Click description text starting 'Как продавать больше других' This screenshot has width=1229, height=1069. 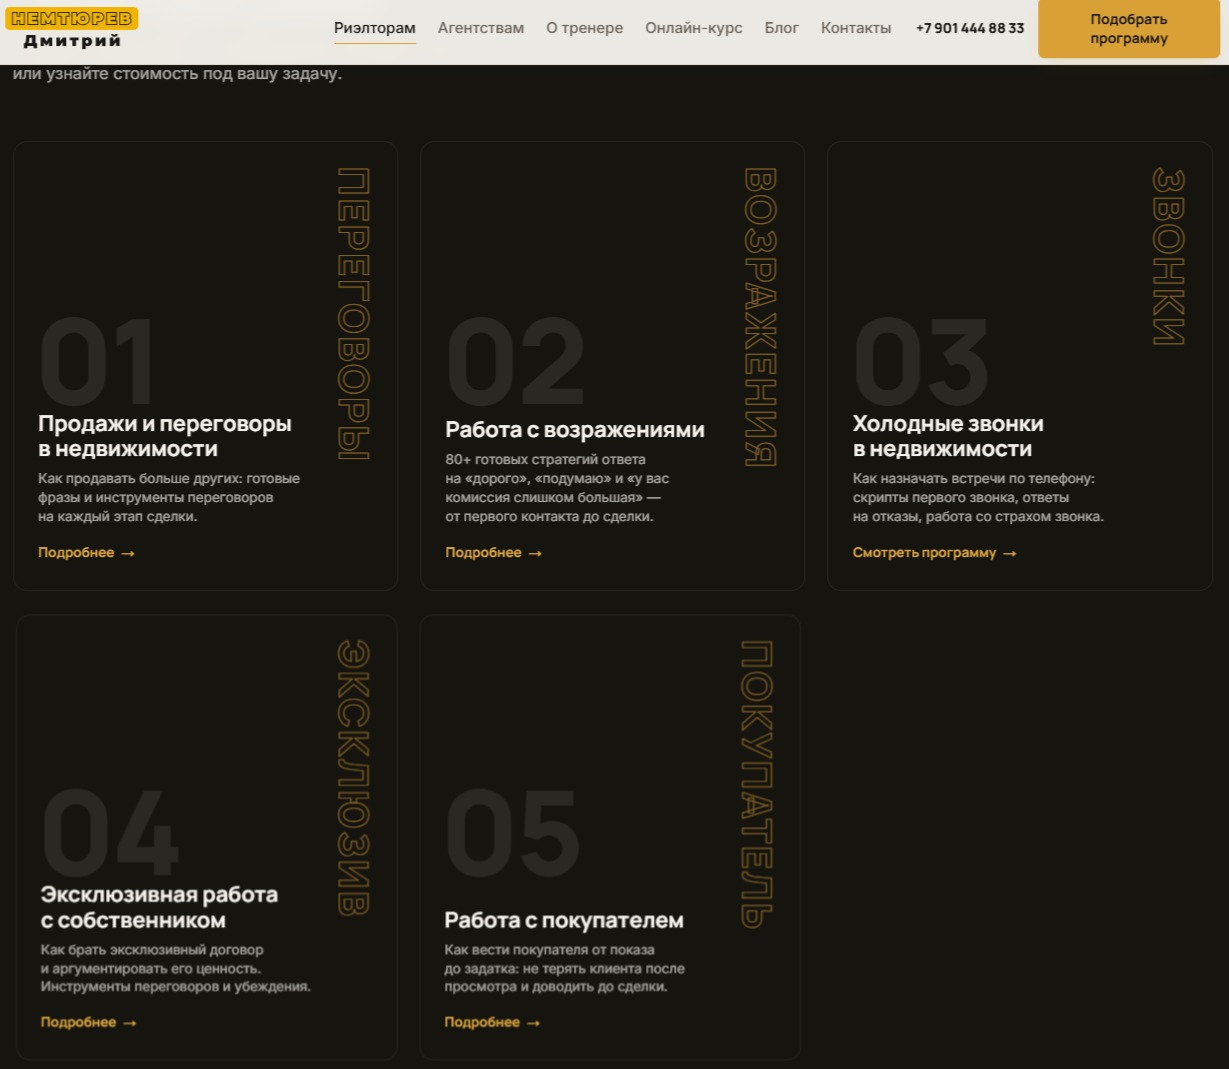coord(169,498)
